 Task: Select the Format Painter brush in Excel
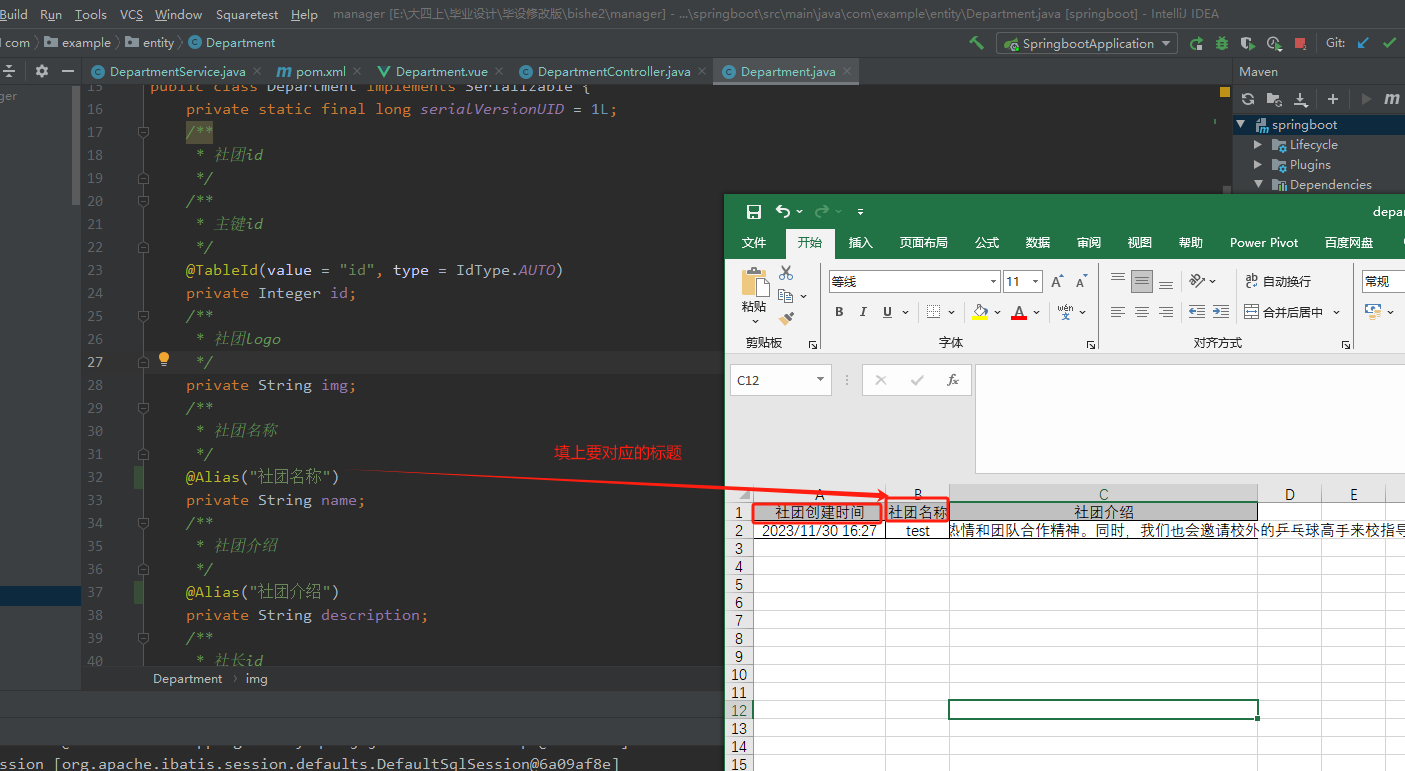tap(787, 318)
